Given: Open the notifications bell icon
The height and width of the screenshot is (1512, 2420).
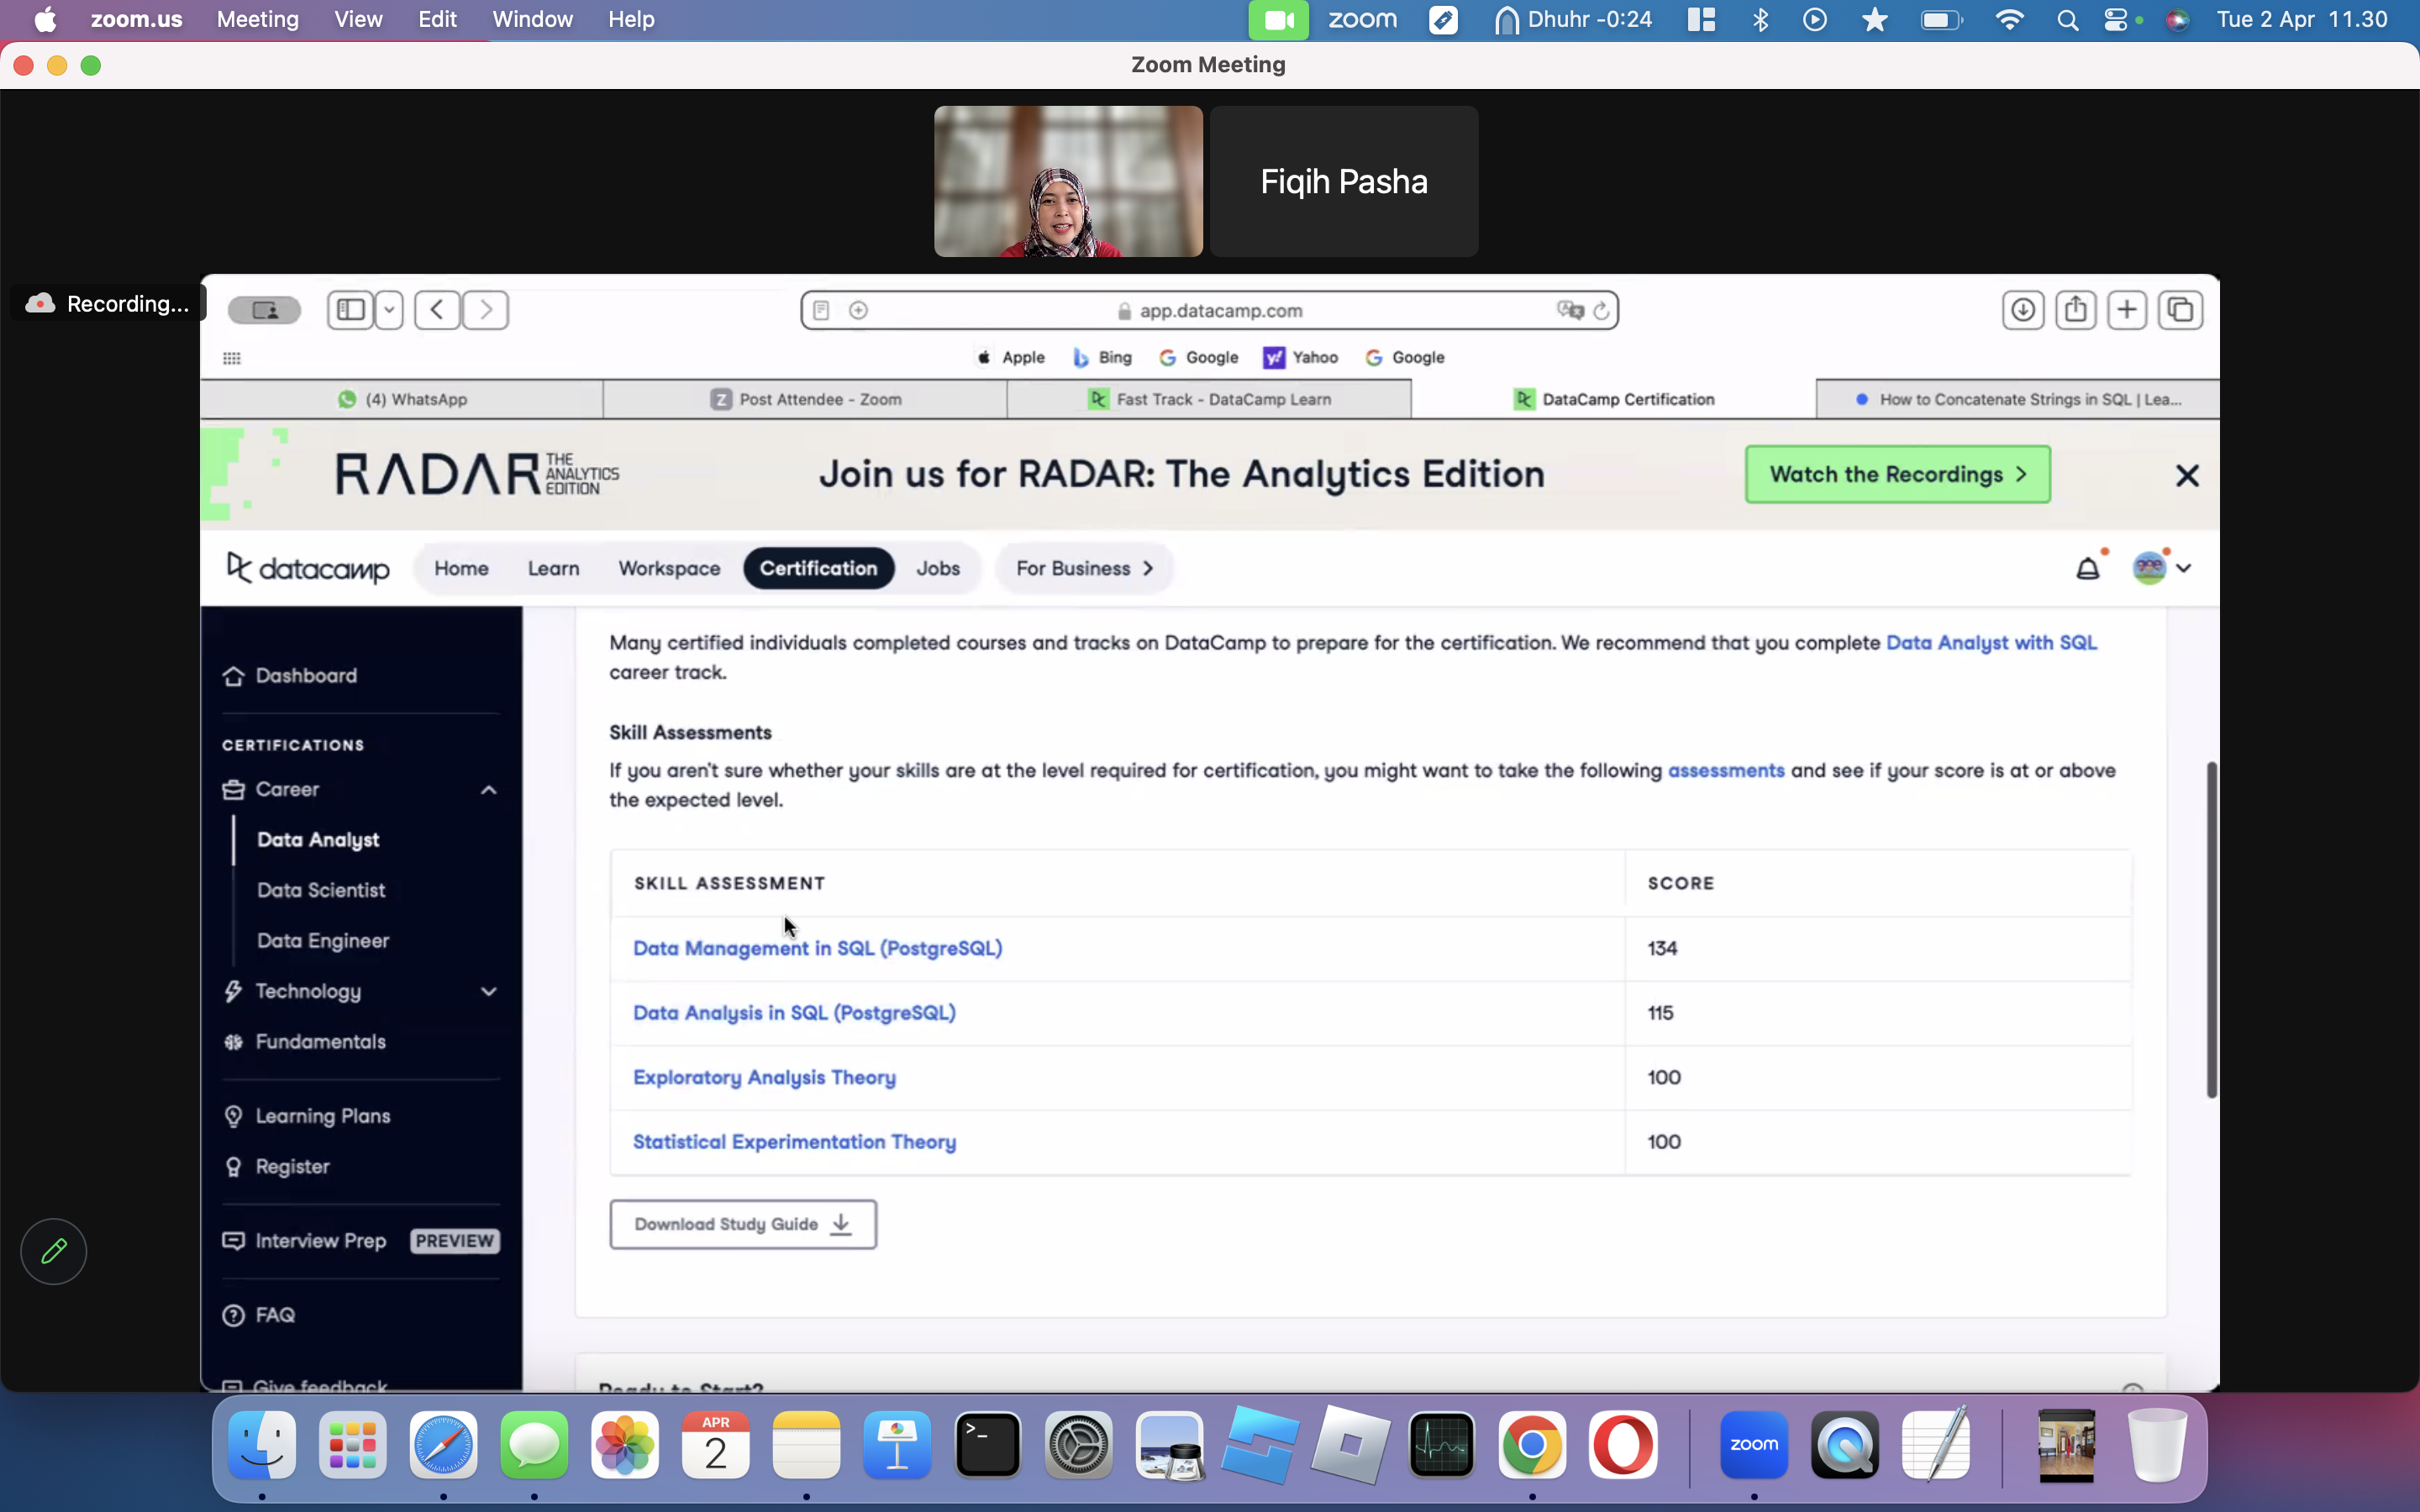Looking at the screenshot, I should tap(2088, 568).
